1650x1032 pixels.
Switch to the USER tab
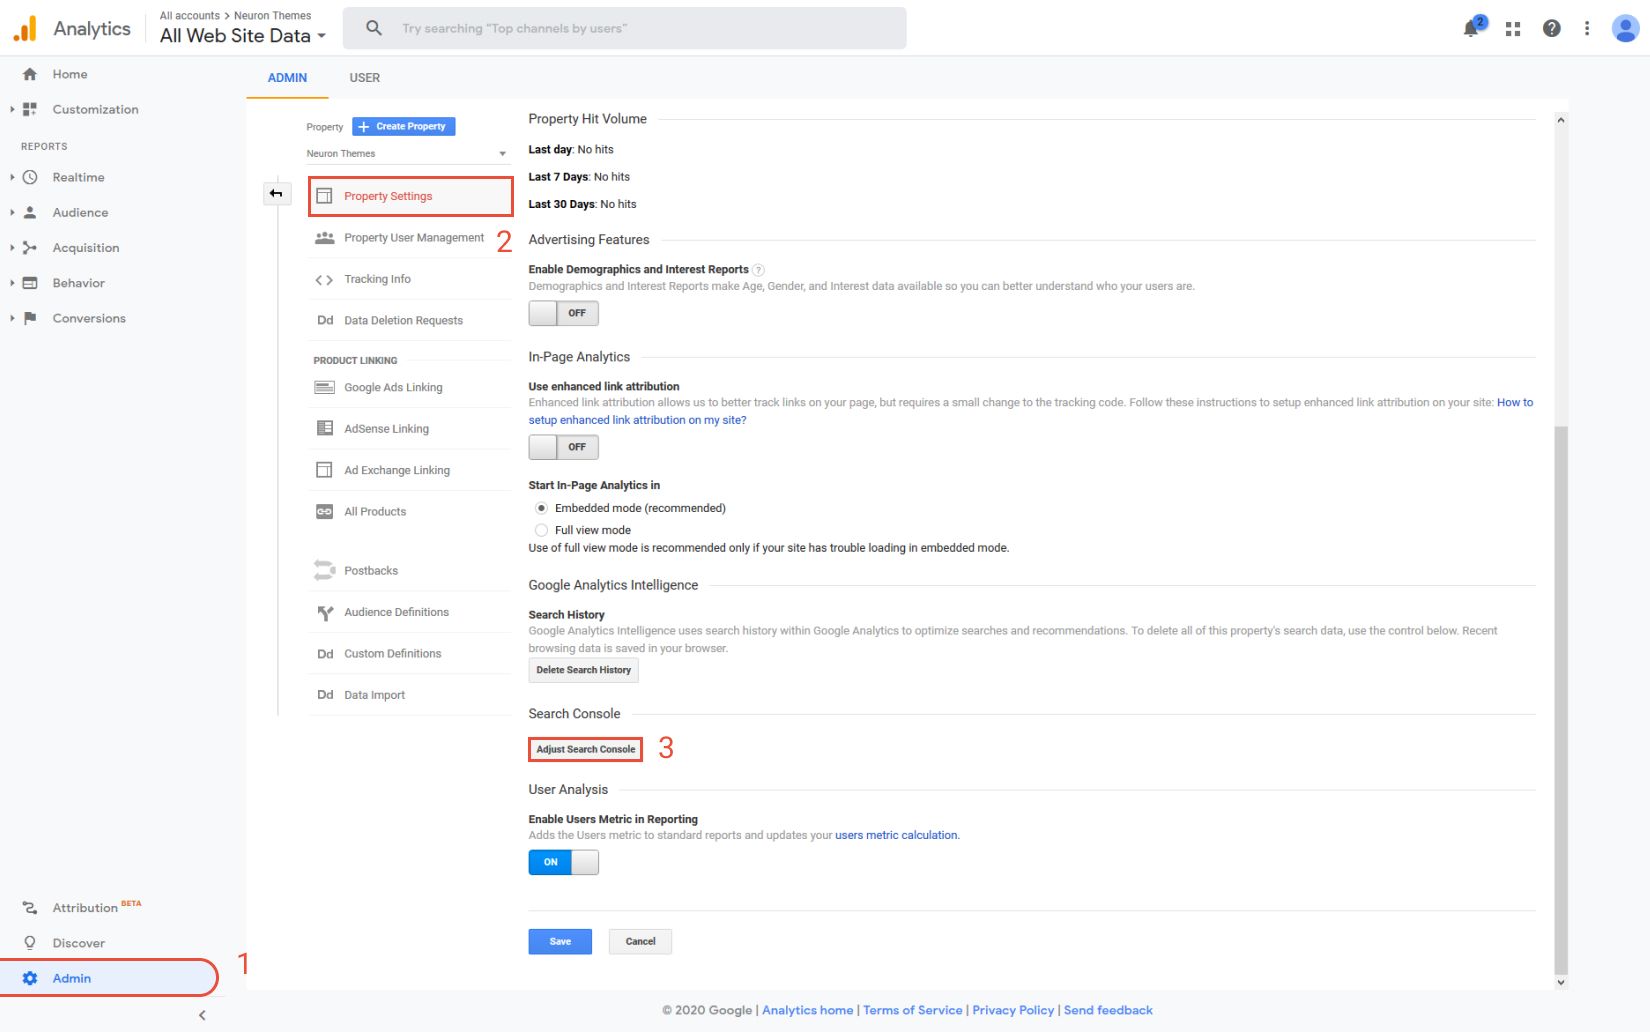pyautogui.click(x=364, y=77)
